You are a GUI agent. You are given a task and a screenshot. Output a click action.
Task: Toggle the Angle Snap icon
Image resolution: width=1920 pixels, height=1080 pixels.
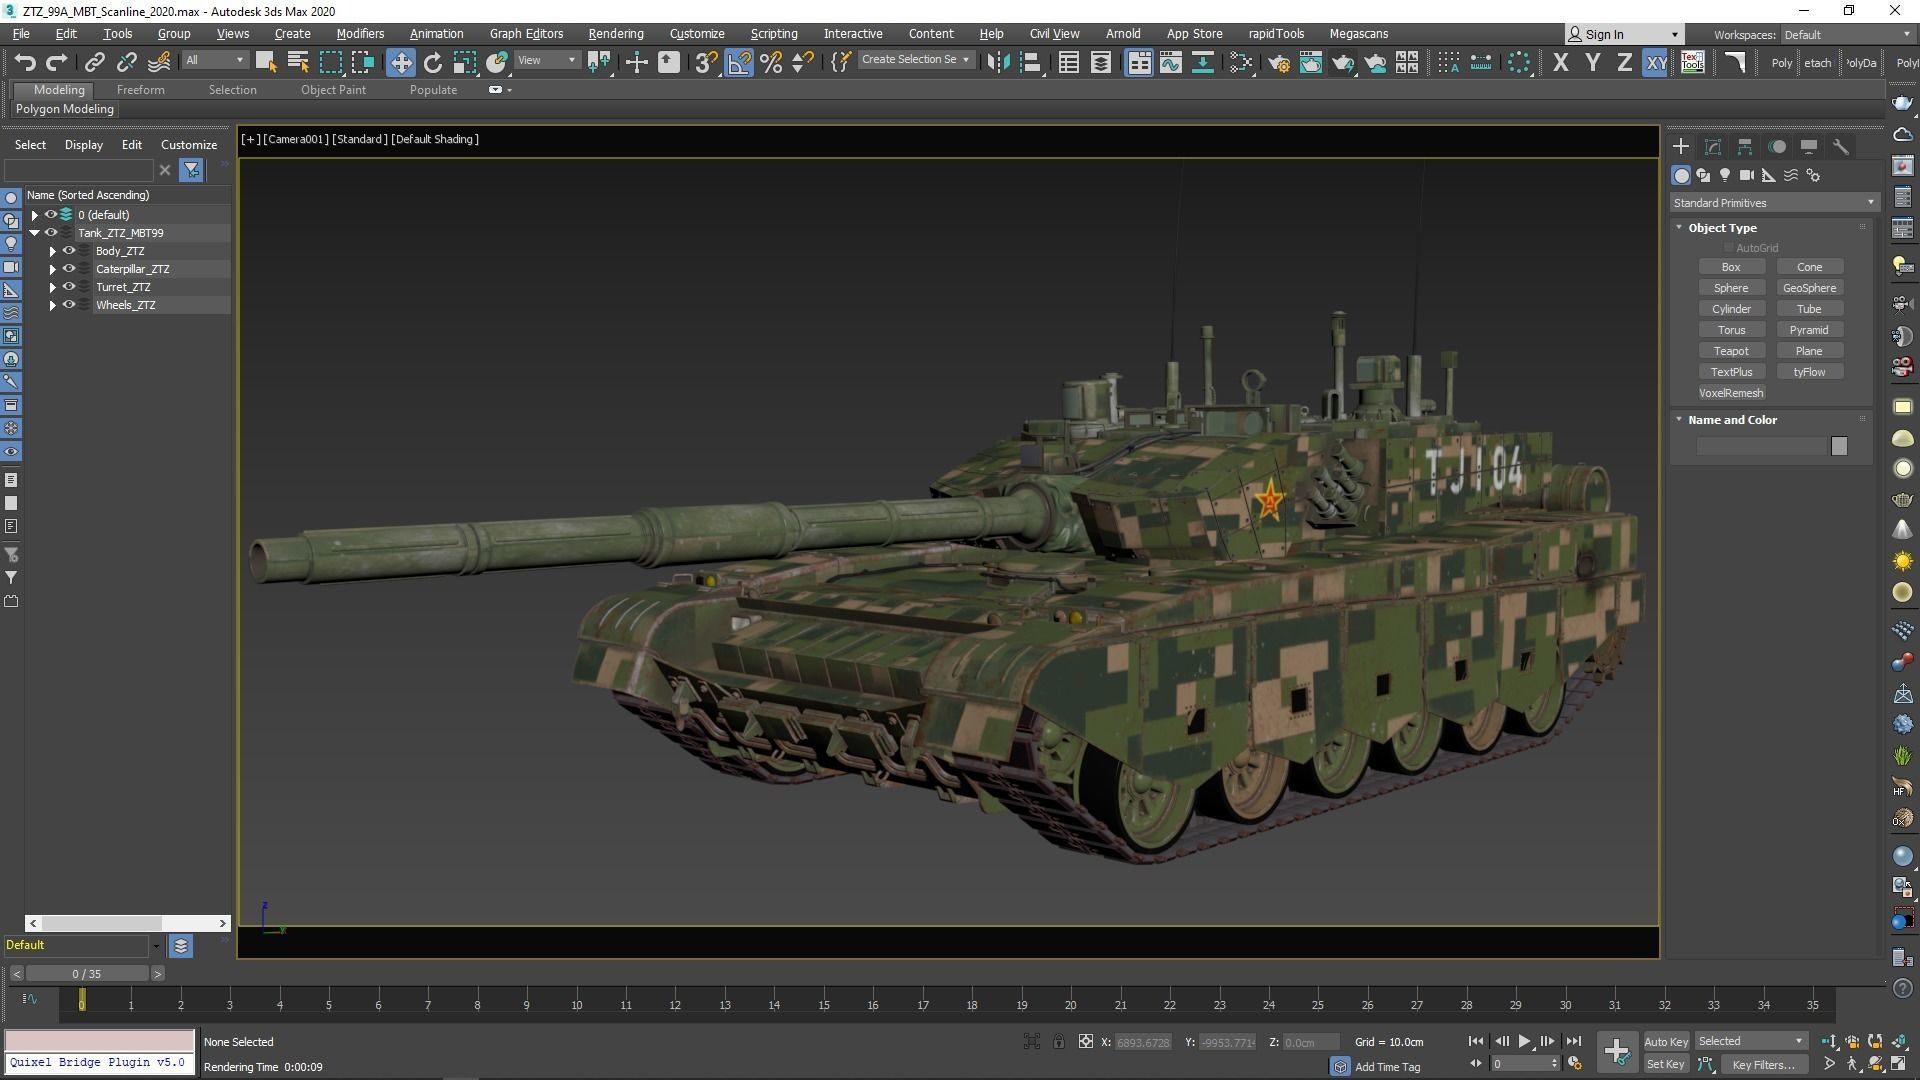pyautogui.click(x=739, y=62)
